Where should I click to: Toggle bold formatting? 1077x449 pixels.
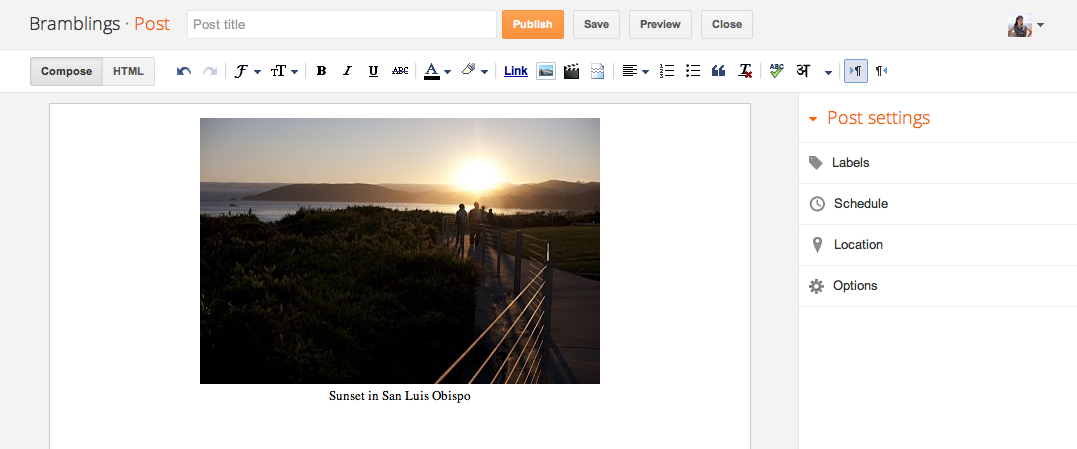pos(321,71)
